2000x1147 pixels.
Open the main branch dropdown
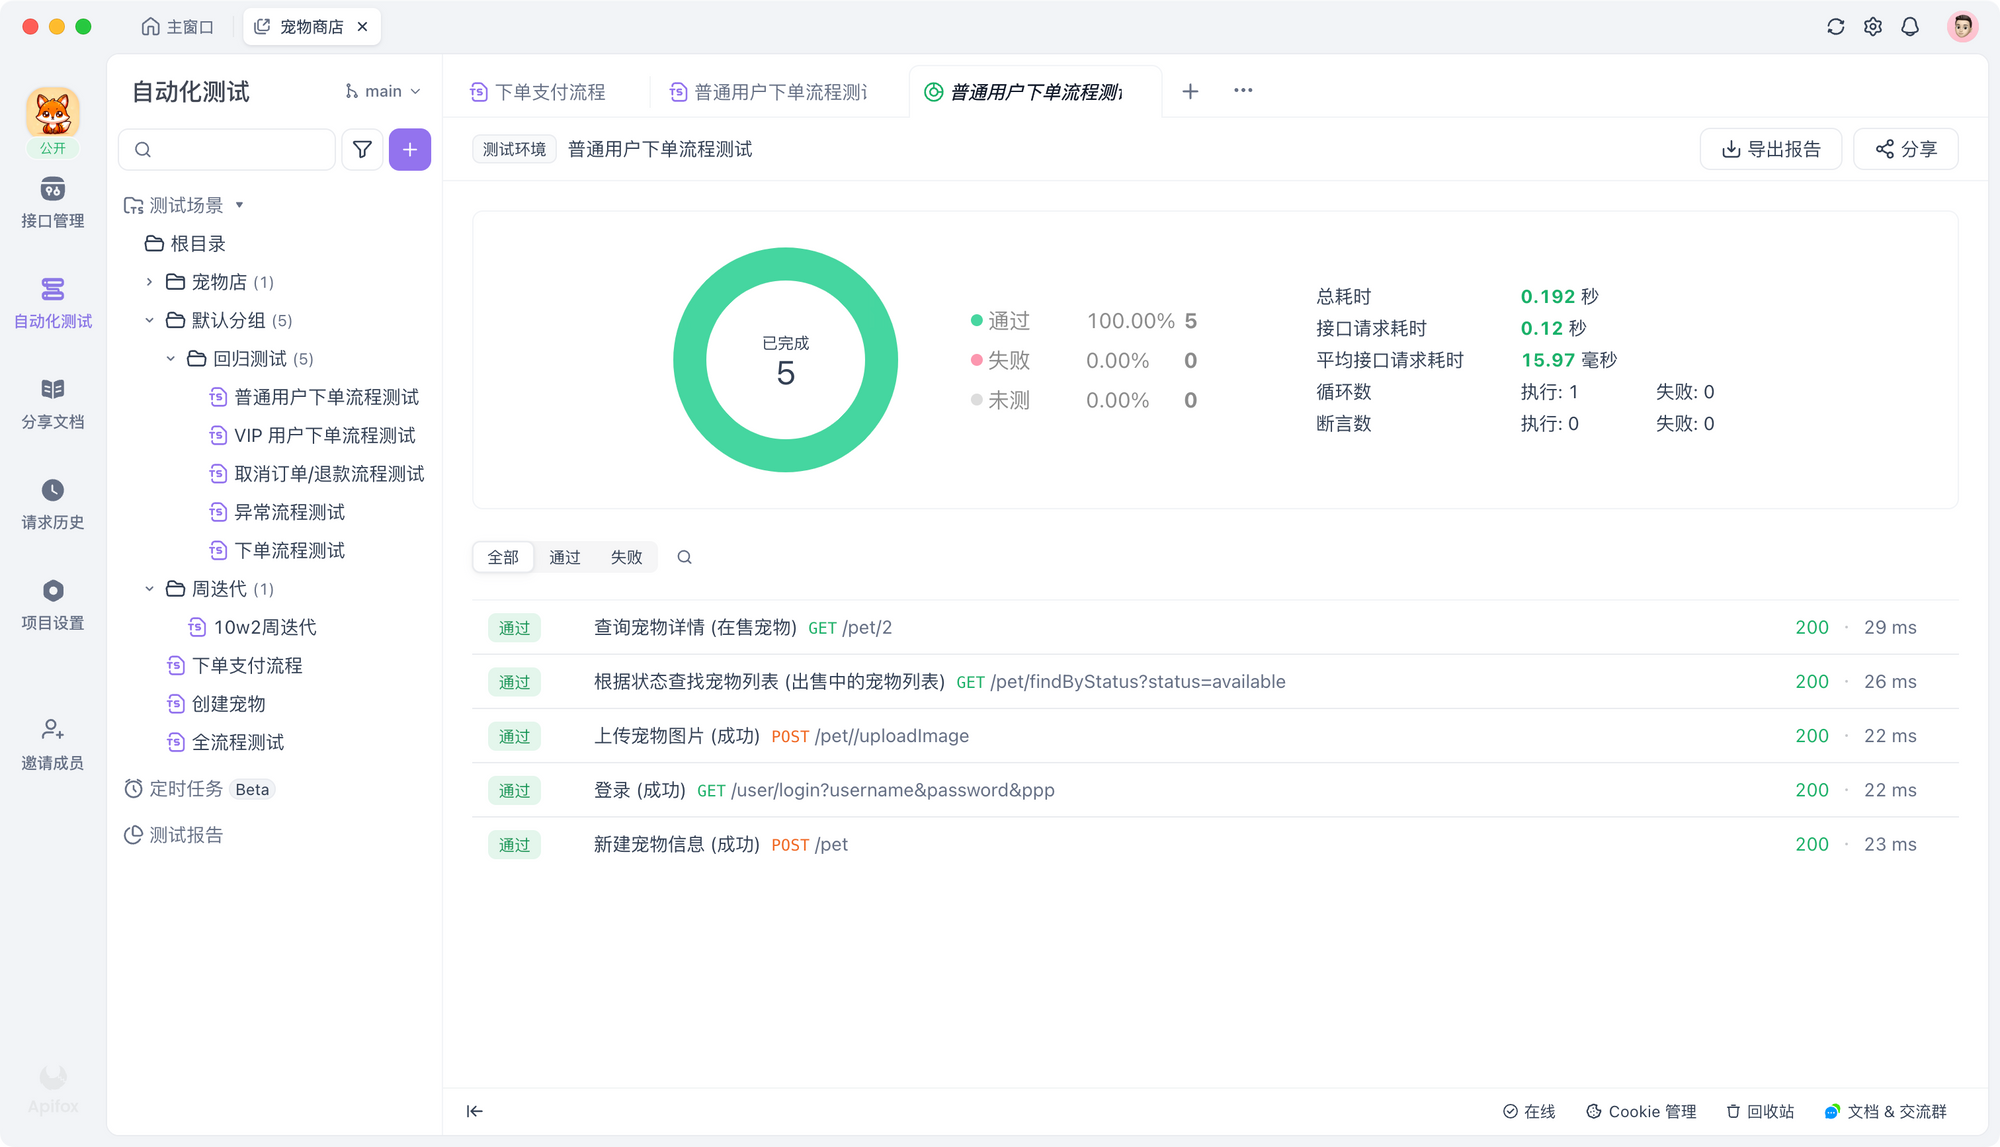tap(383, 91)
